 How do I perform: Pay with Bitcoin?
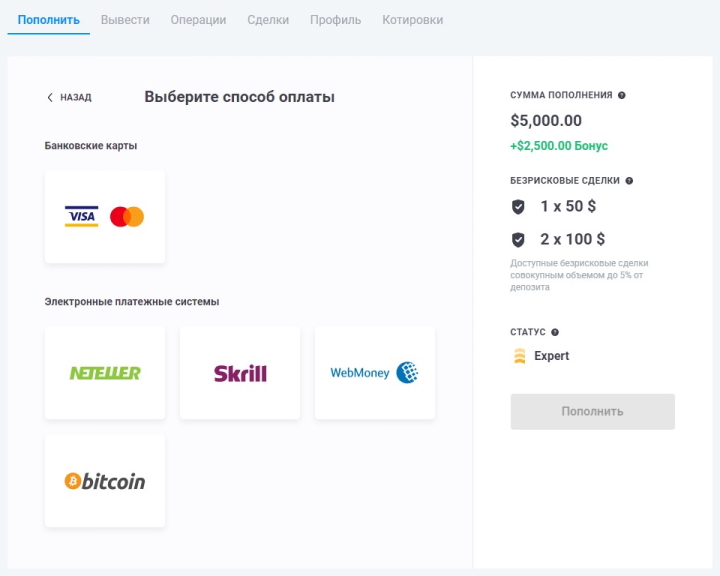105,481
